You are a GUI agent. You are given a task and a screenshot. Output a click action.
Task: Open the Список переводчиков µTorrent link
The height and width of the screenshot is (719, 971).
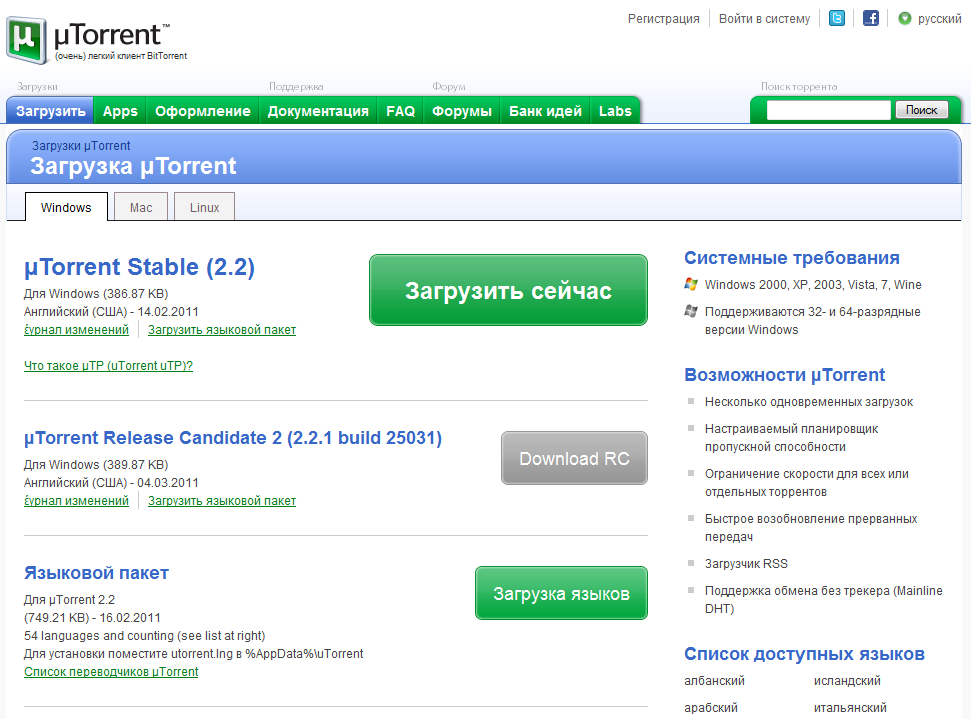[x=111, y=672]
